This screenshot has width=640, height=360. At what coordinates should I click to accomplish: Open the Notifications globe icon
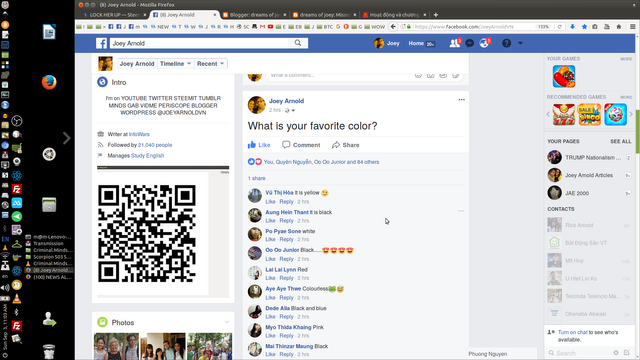click(x=484, y=43)
